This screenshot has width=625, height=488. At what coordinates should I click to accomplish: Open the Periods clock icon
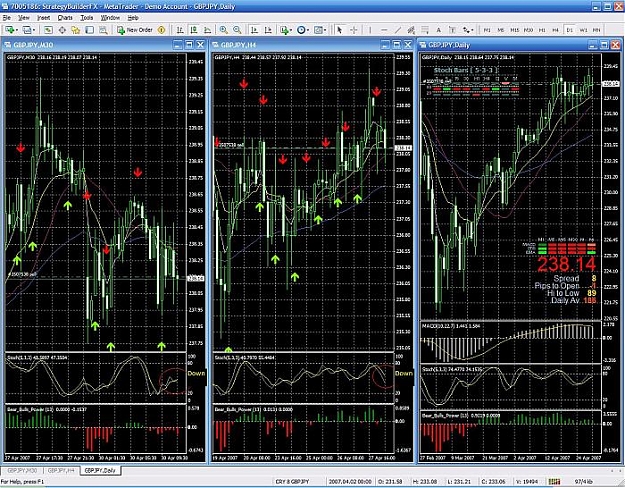(x=301, y=30)
